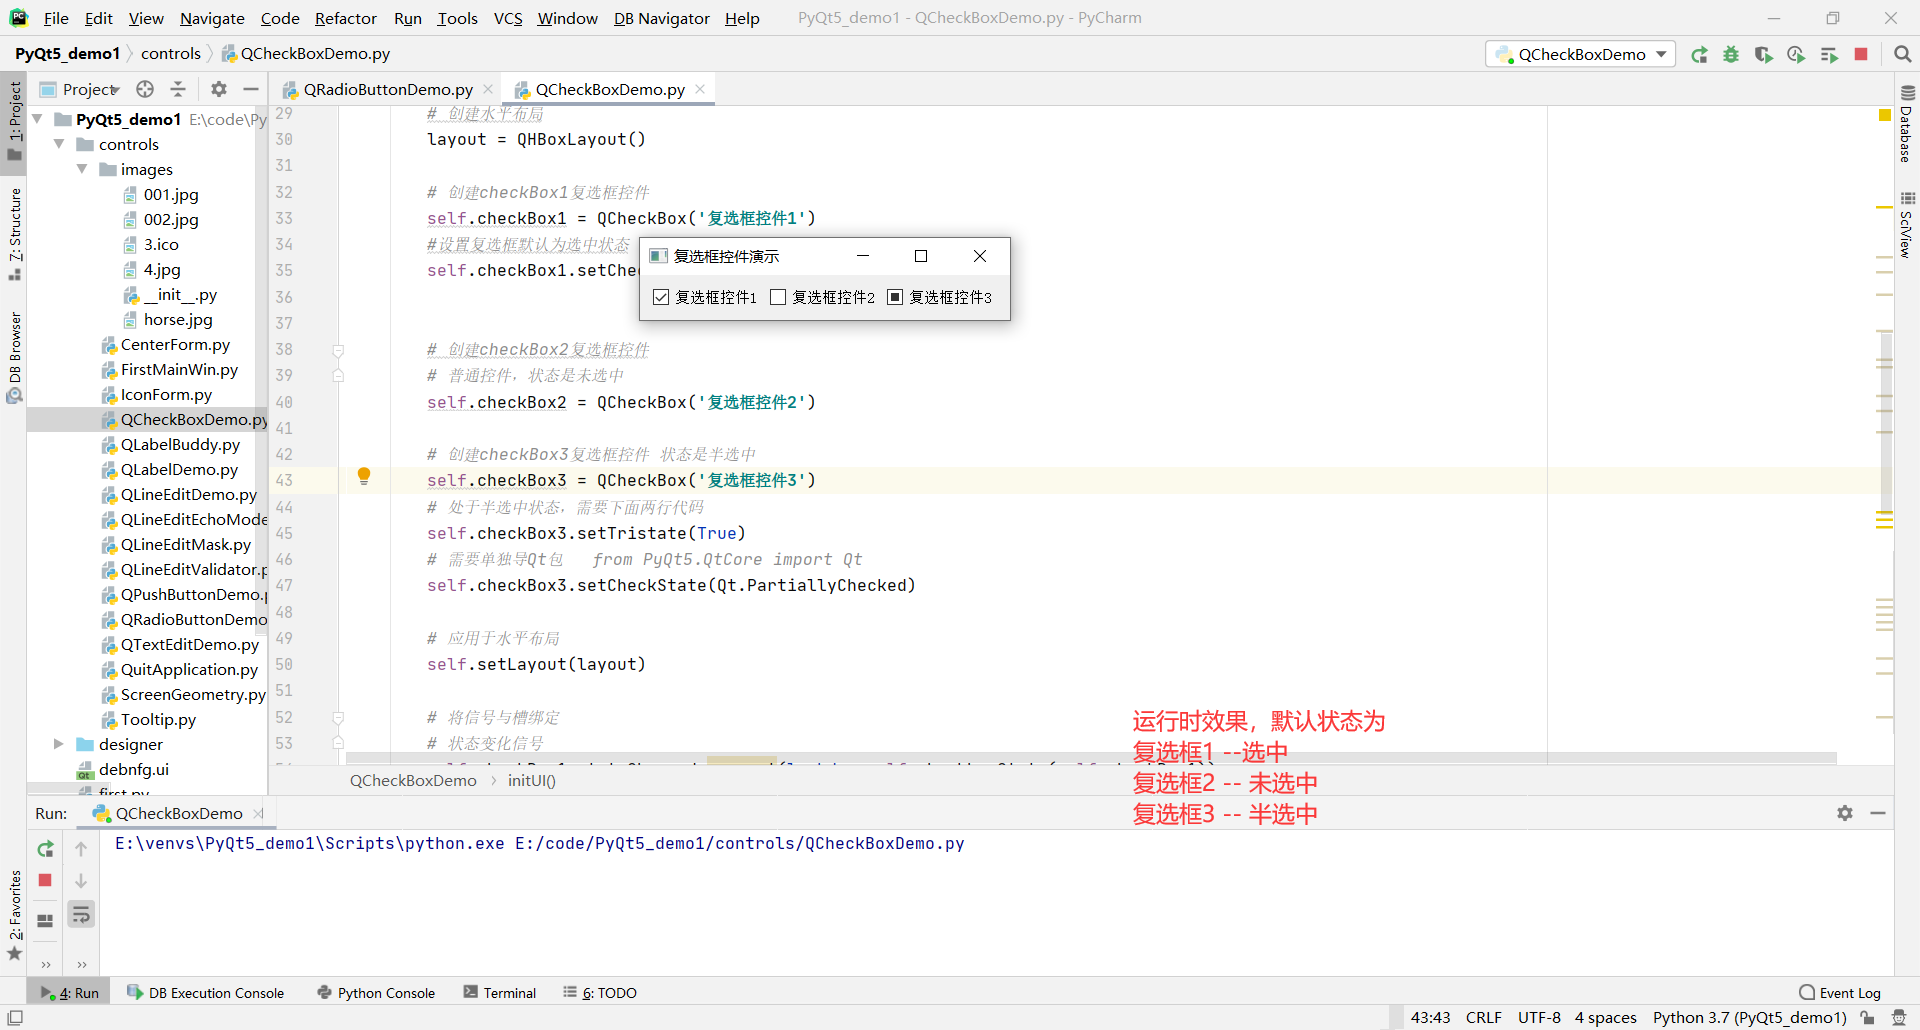1920x1030 pixels.
Task: Click the red Stop icon in Run panel
Action: pyautogui.click(x=45, y=880)
